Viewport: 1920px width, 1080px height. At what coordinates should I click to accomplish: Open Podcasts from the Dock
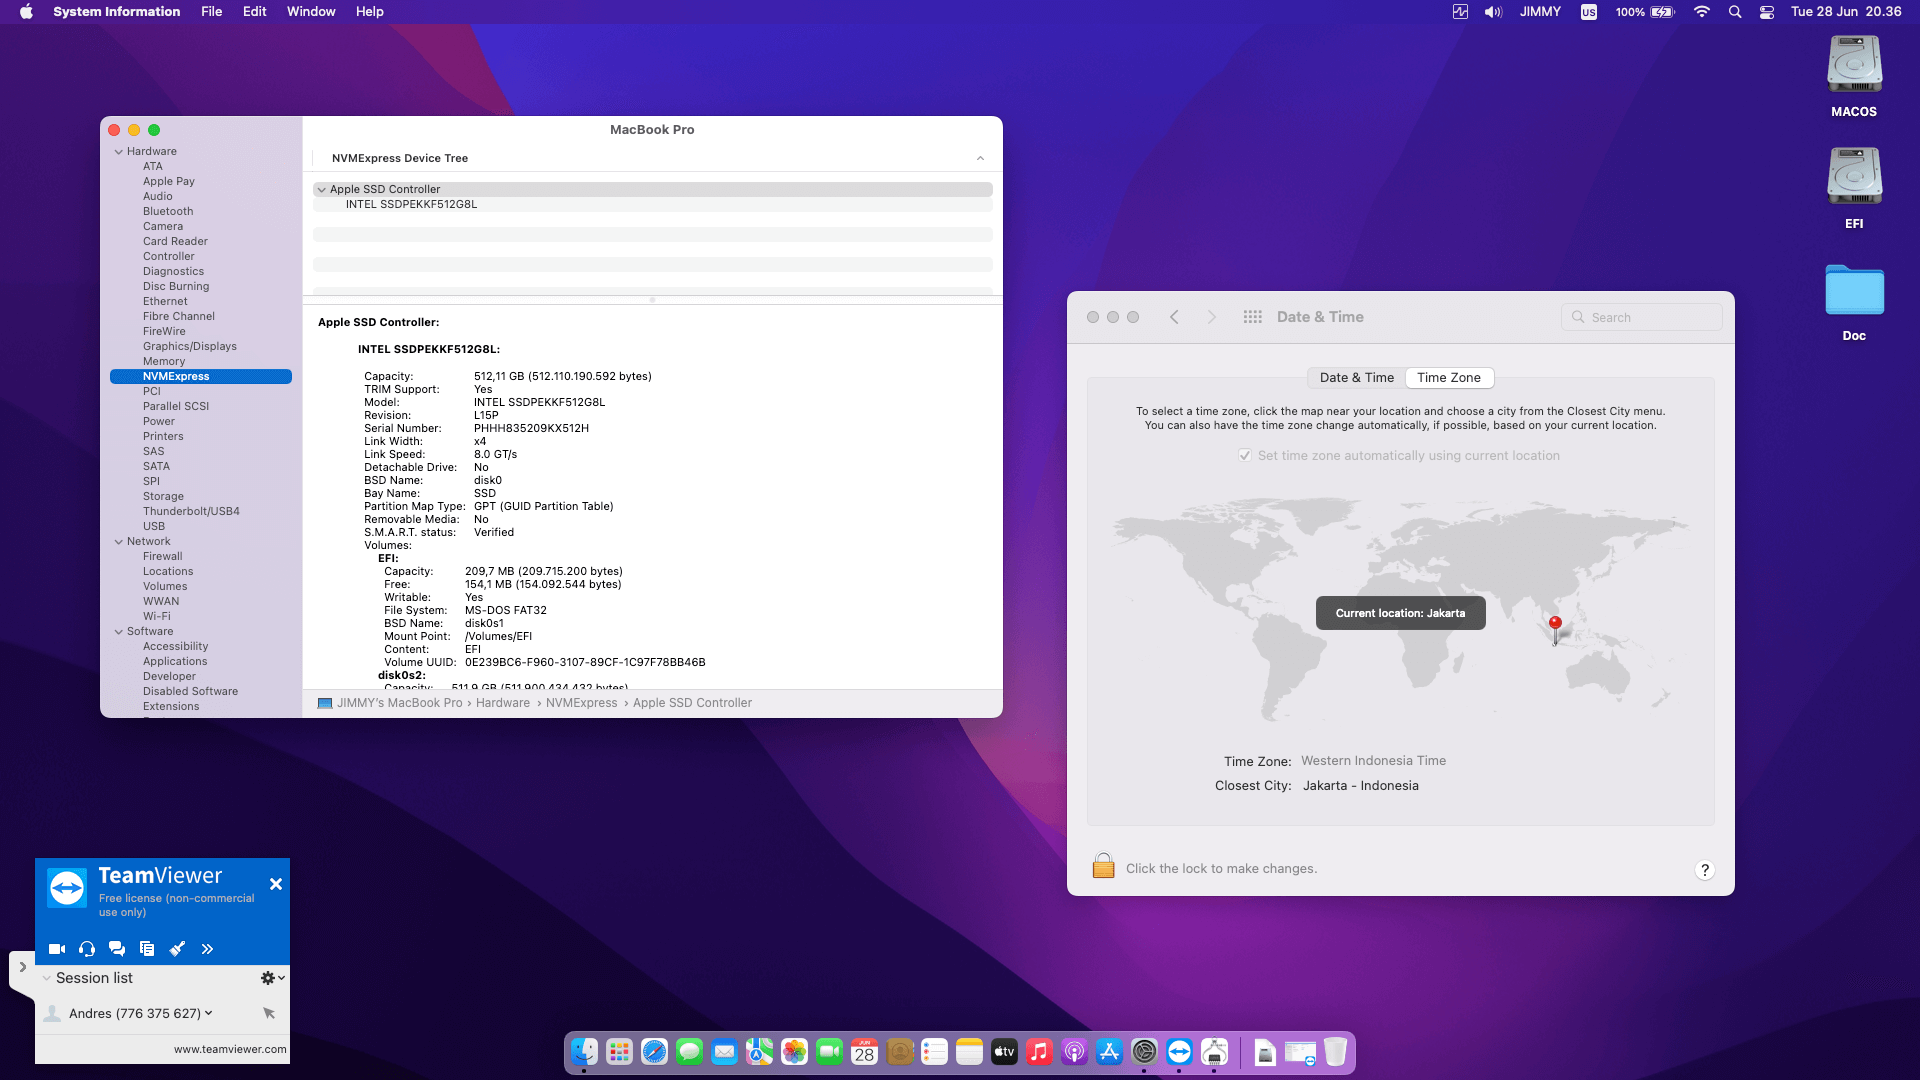tap(1074, 1052)
